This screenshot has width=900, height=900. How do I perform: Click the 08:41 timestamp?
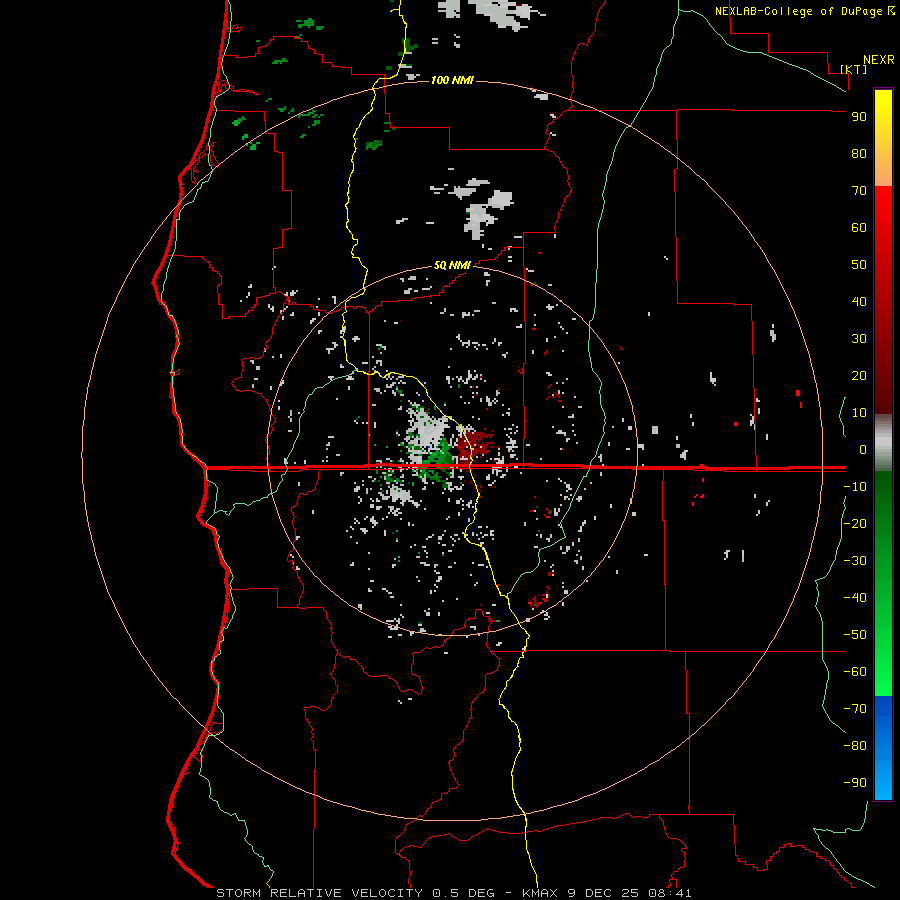tap(670, 893)
